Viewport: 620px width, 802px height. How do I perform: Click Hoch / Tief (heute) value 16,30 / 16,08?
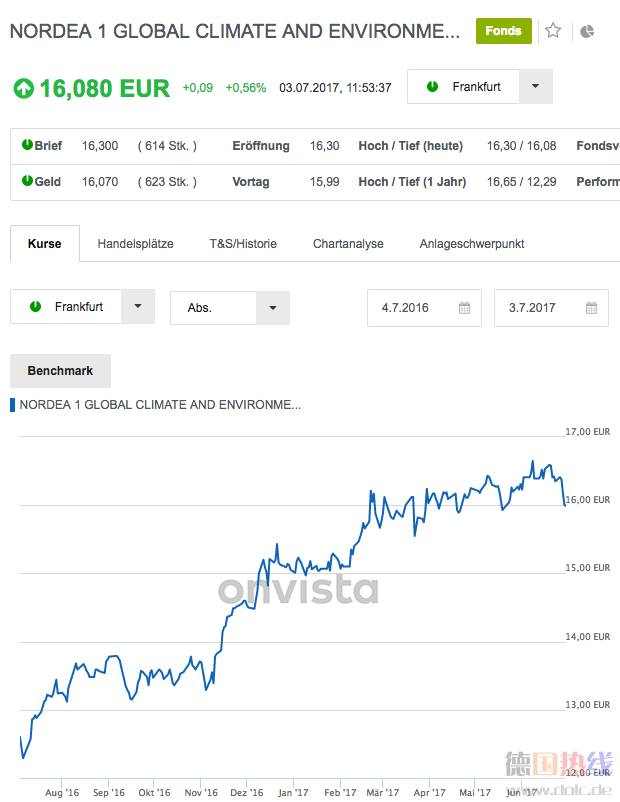pos(521,146)
